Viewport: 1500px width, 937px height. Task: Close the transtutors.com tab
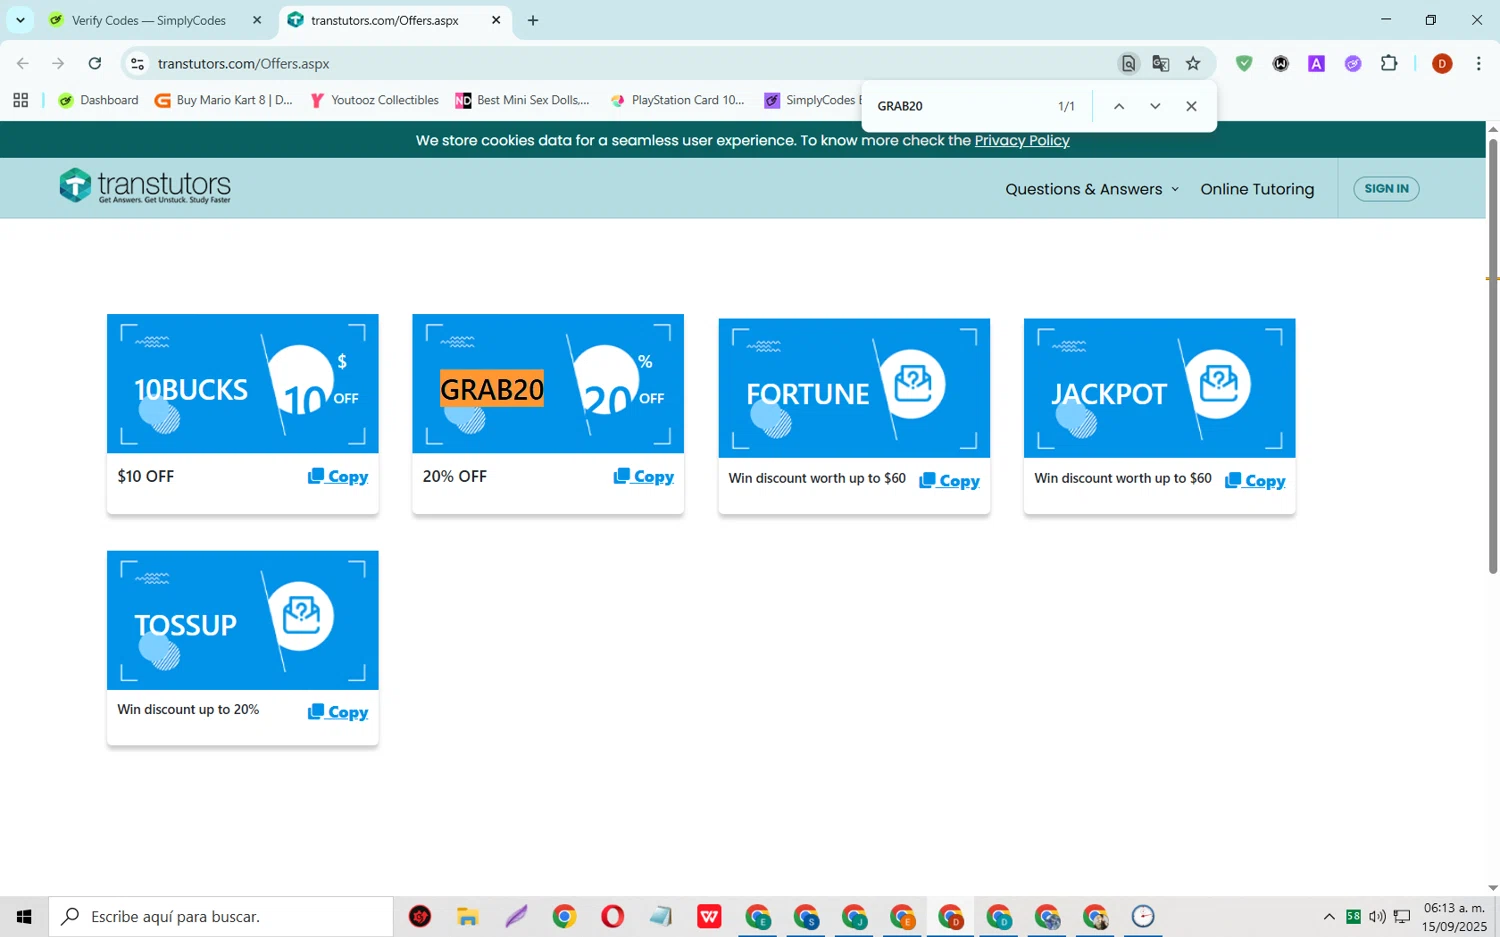(496, 20)
